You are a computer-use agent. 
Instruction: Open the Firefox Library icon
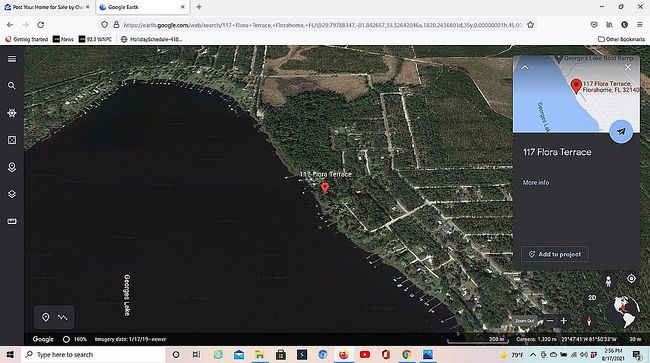click(609, 25)
